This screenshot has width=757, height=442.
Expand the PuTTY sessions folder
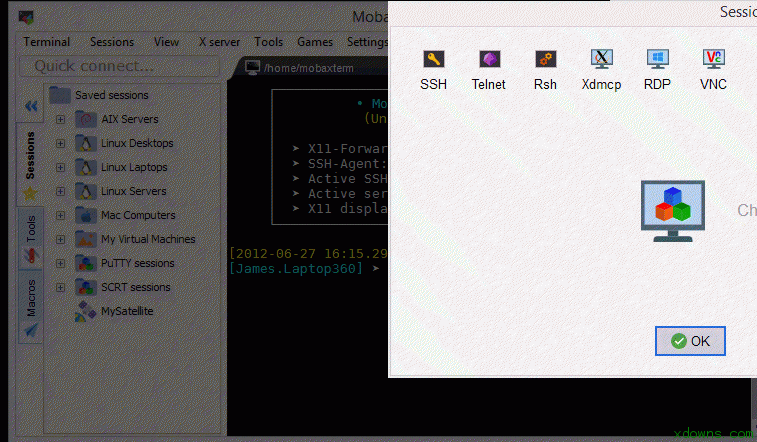coord(60,263)
